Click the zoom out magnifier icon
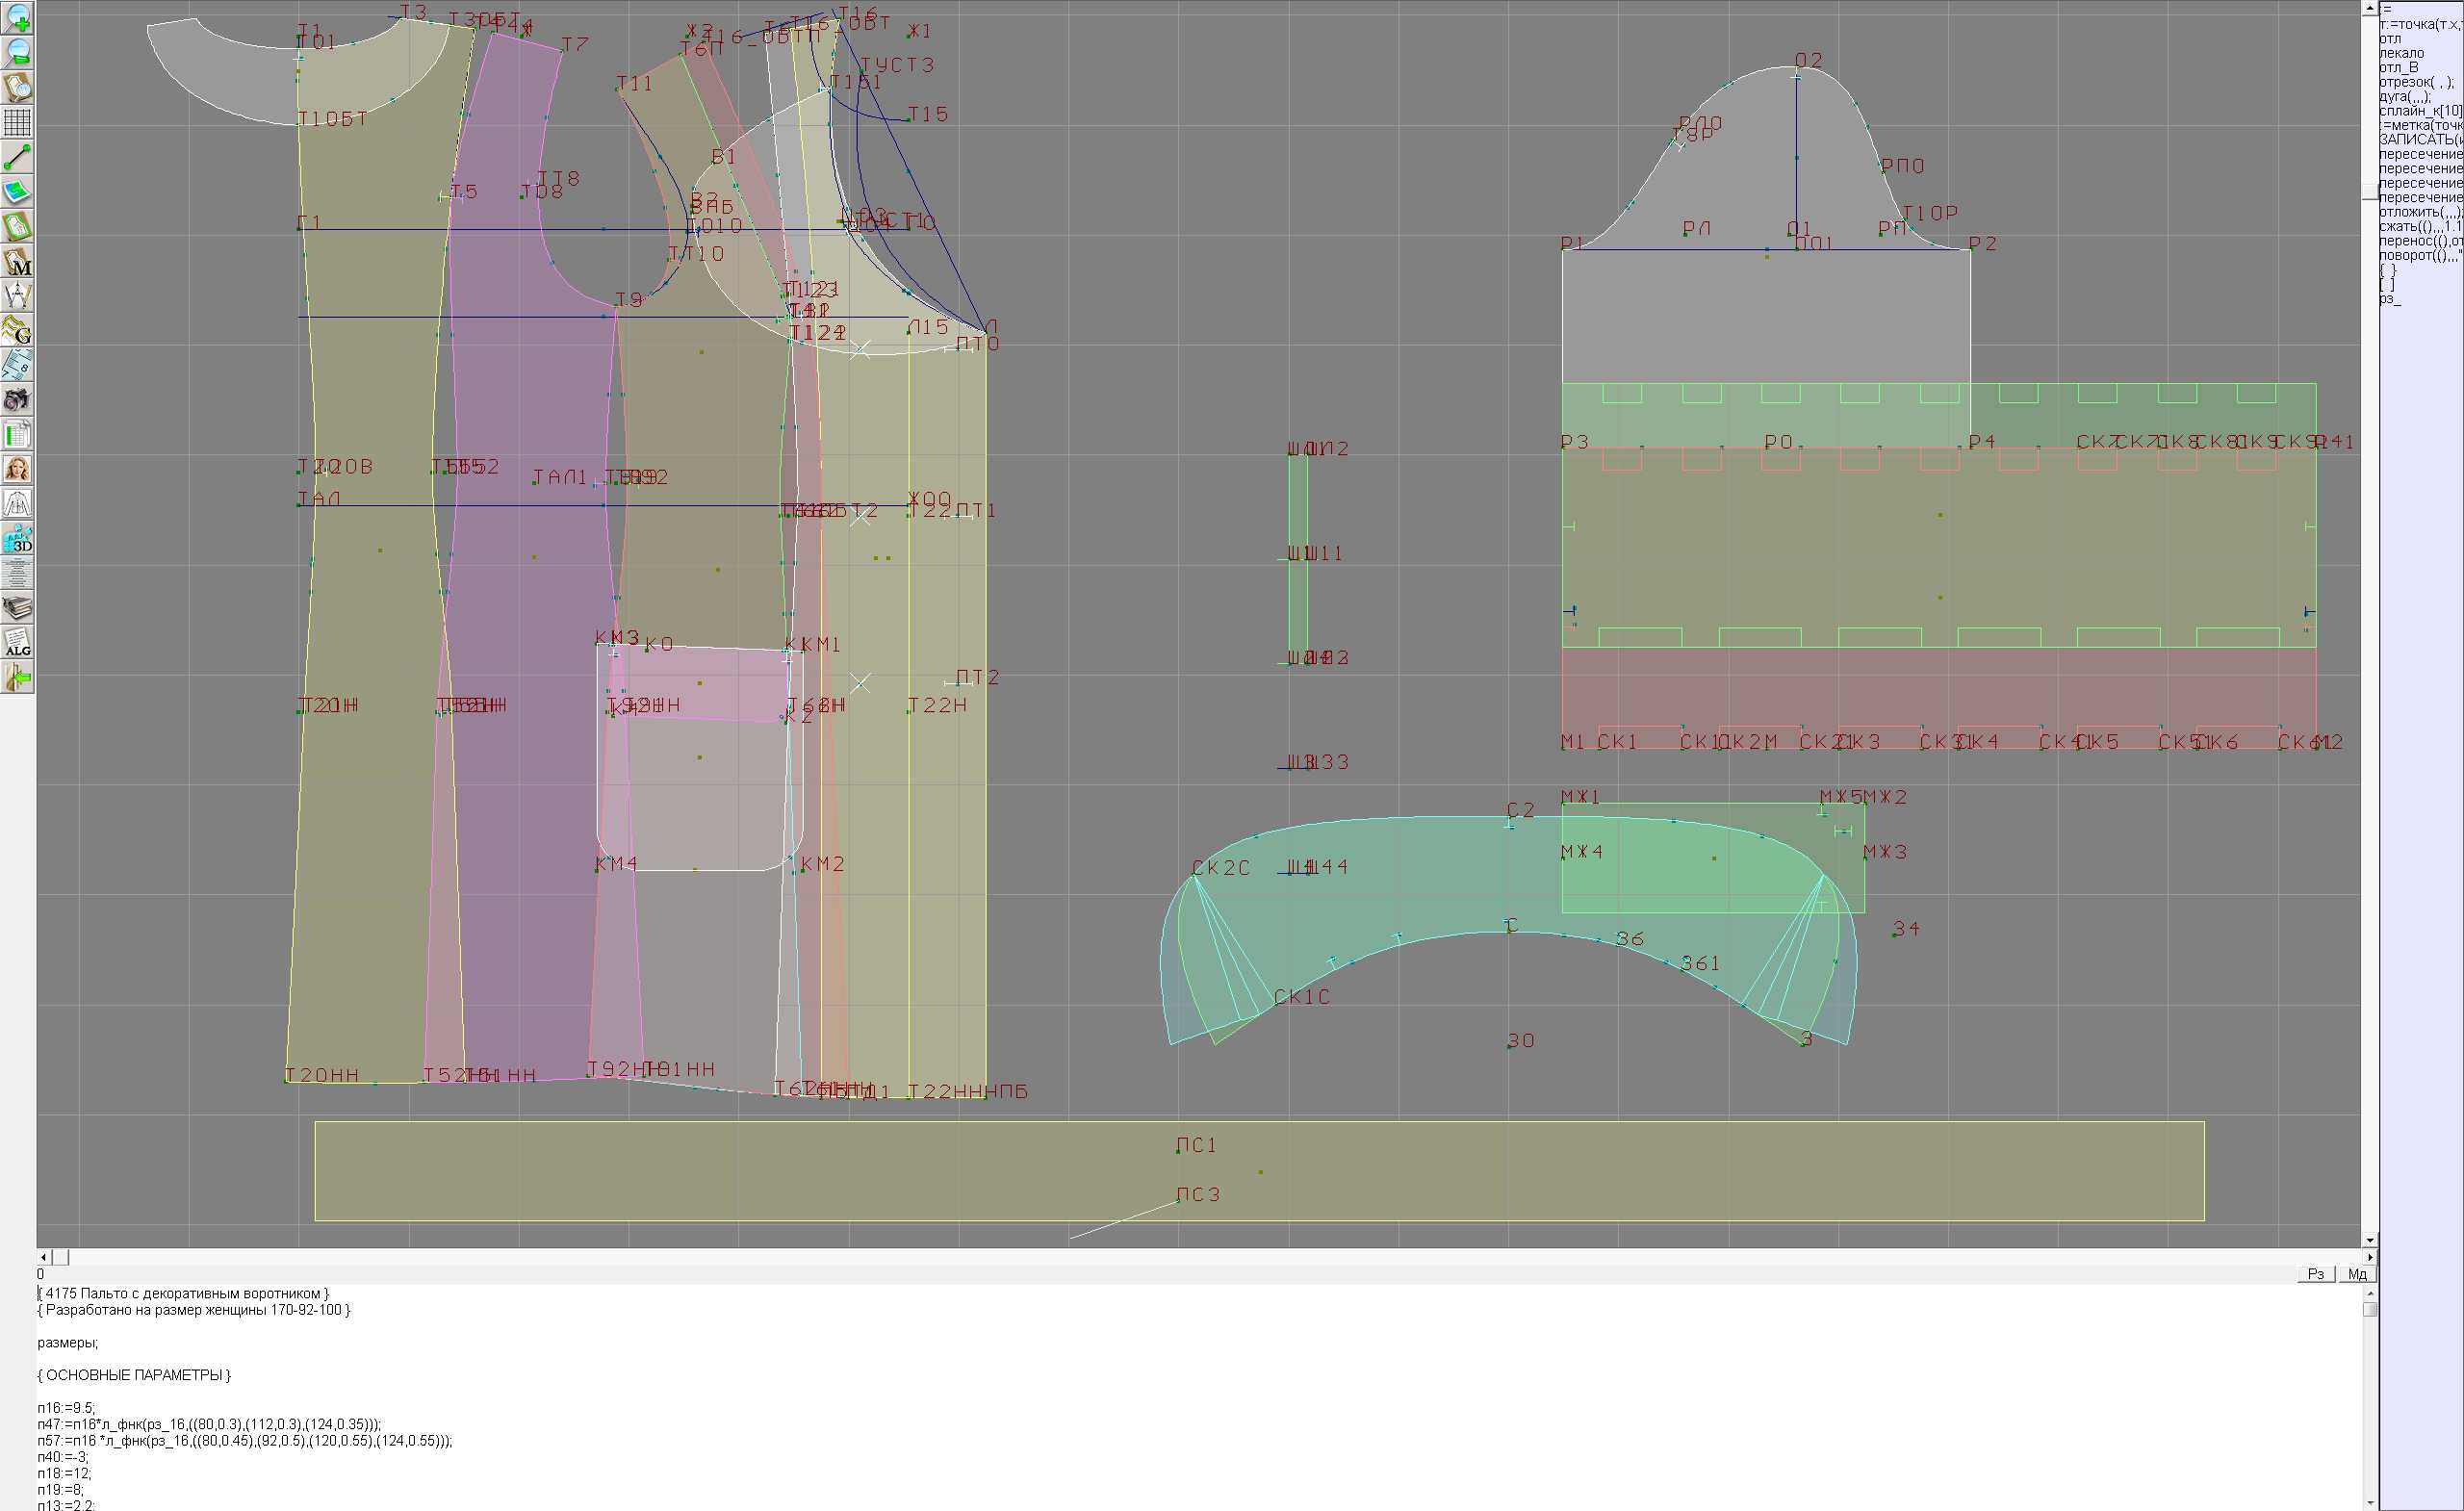The height and width of the screenshot is (1511, 2464). (18, 52)
